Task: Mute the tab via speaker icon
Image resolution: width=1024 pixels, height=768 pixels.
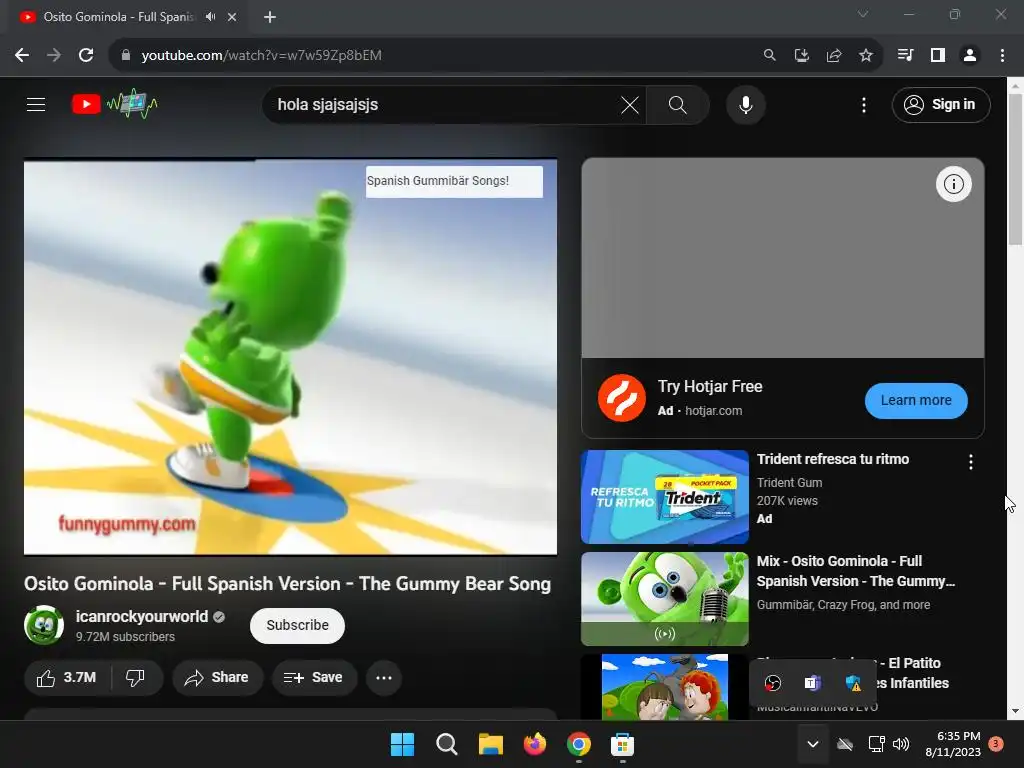Action: point(210,17)
